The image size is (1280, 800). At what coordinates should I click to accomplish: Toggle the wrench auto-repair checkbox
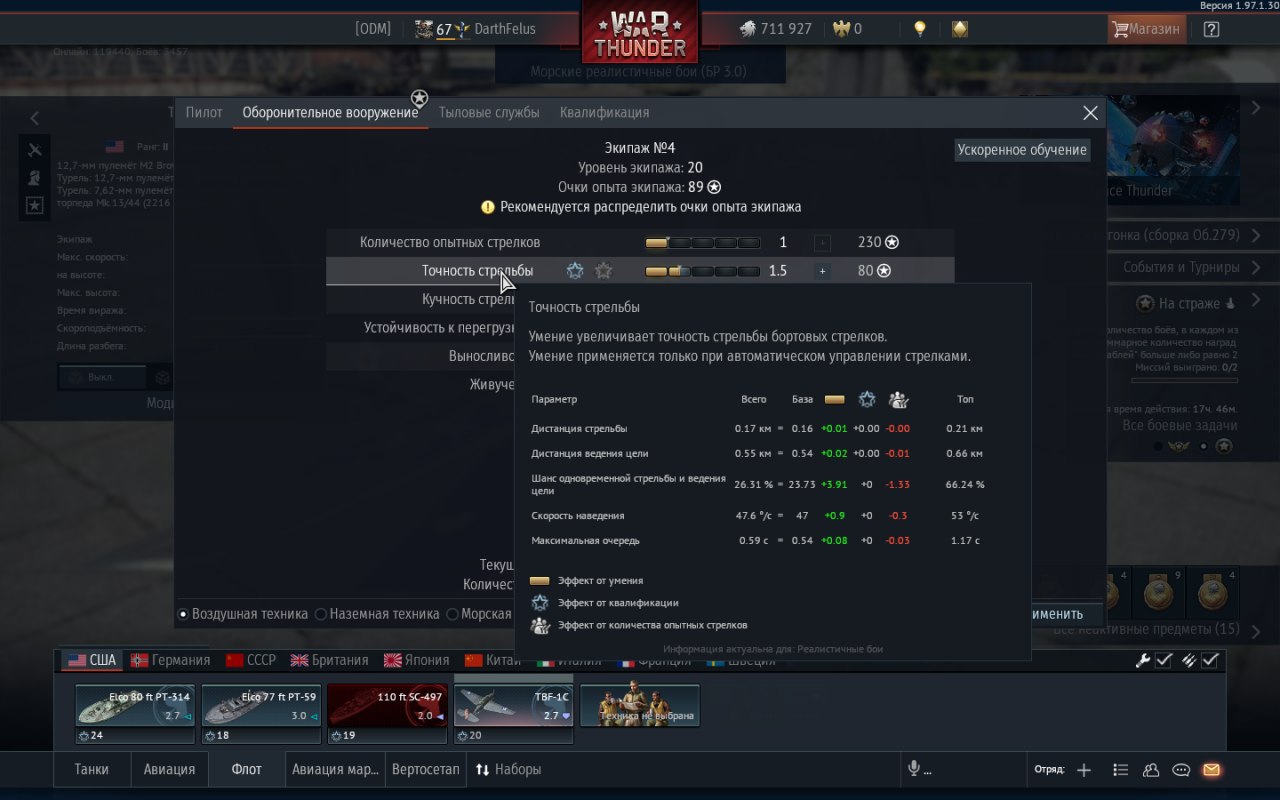(x=1163, y=660)
